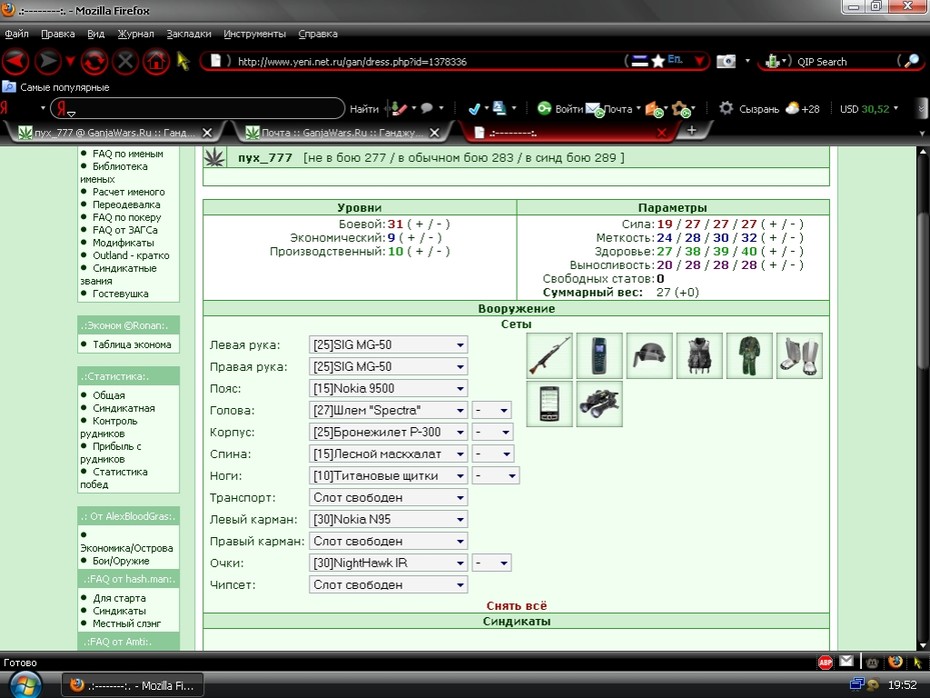Viewport: 930px width, 698px height.
Task: Open the Windows Start orb
Action: 25,686
